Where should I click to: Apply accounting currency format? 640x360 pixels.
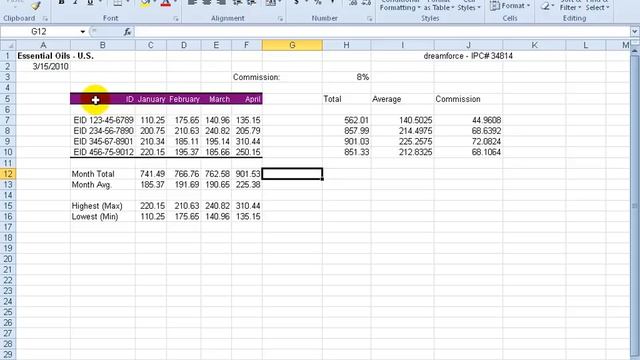coord(296,3)
